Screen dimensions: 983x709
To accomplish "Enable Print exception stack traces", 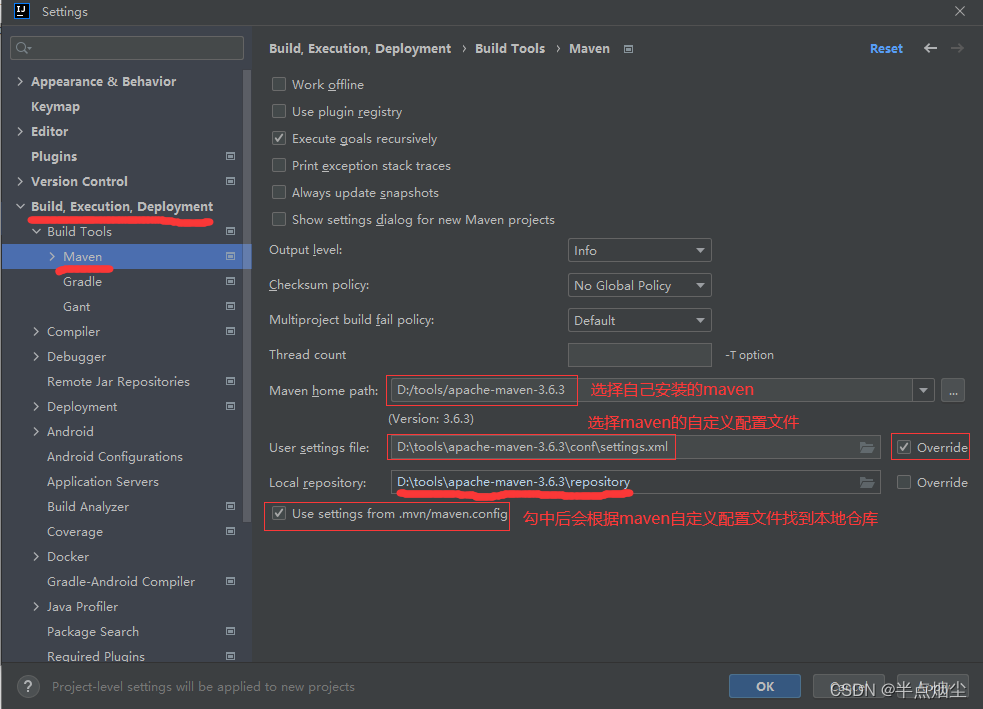I will pyautogui.click(x=279, y=165).
